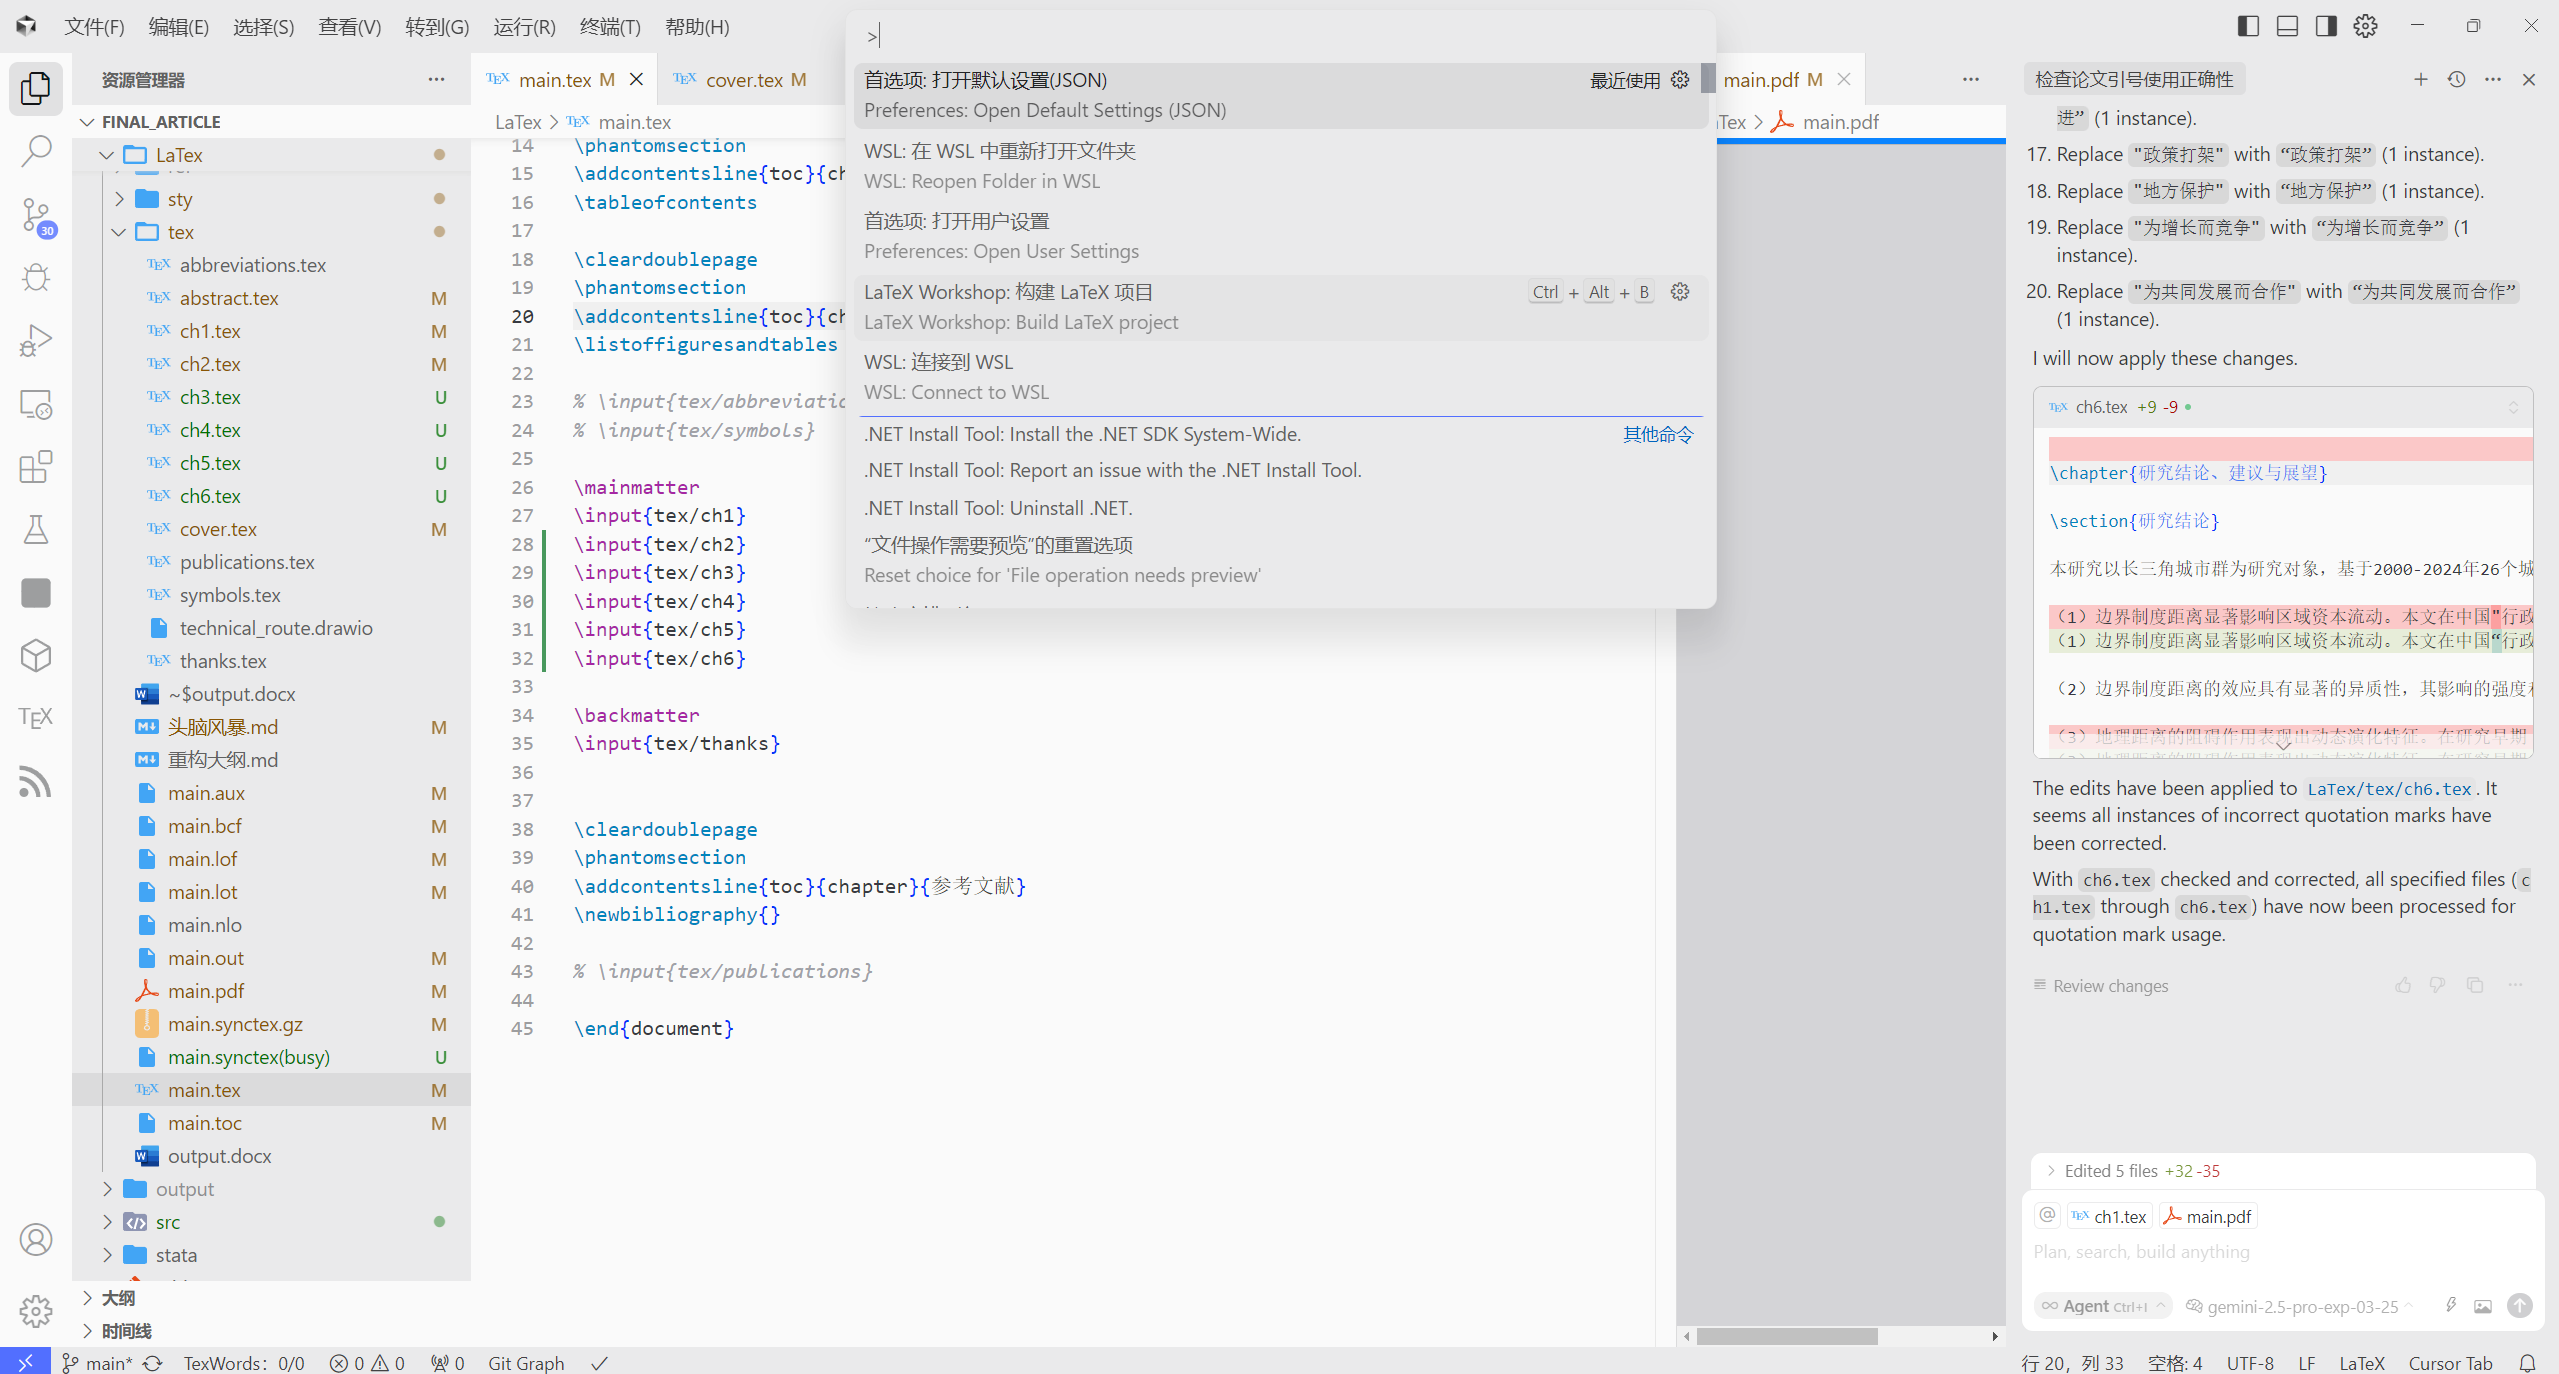Open the Search view in activity bar
Image resolution: width=2559 pixels, height=1374 pixels.
coord(36,151)
